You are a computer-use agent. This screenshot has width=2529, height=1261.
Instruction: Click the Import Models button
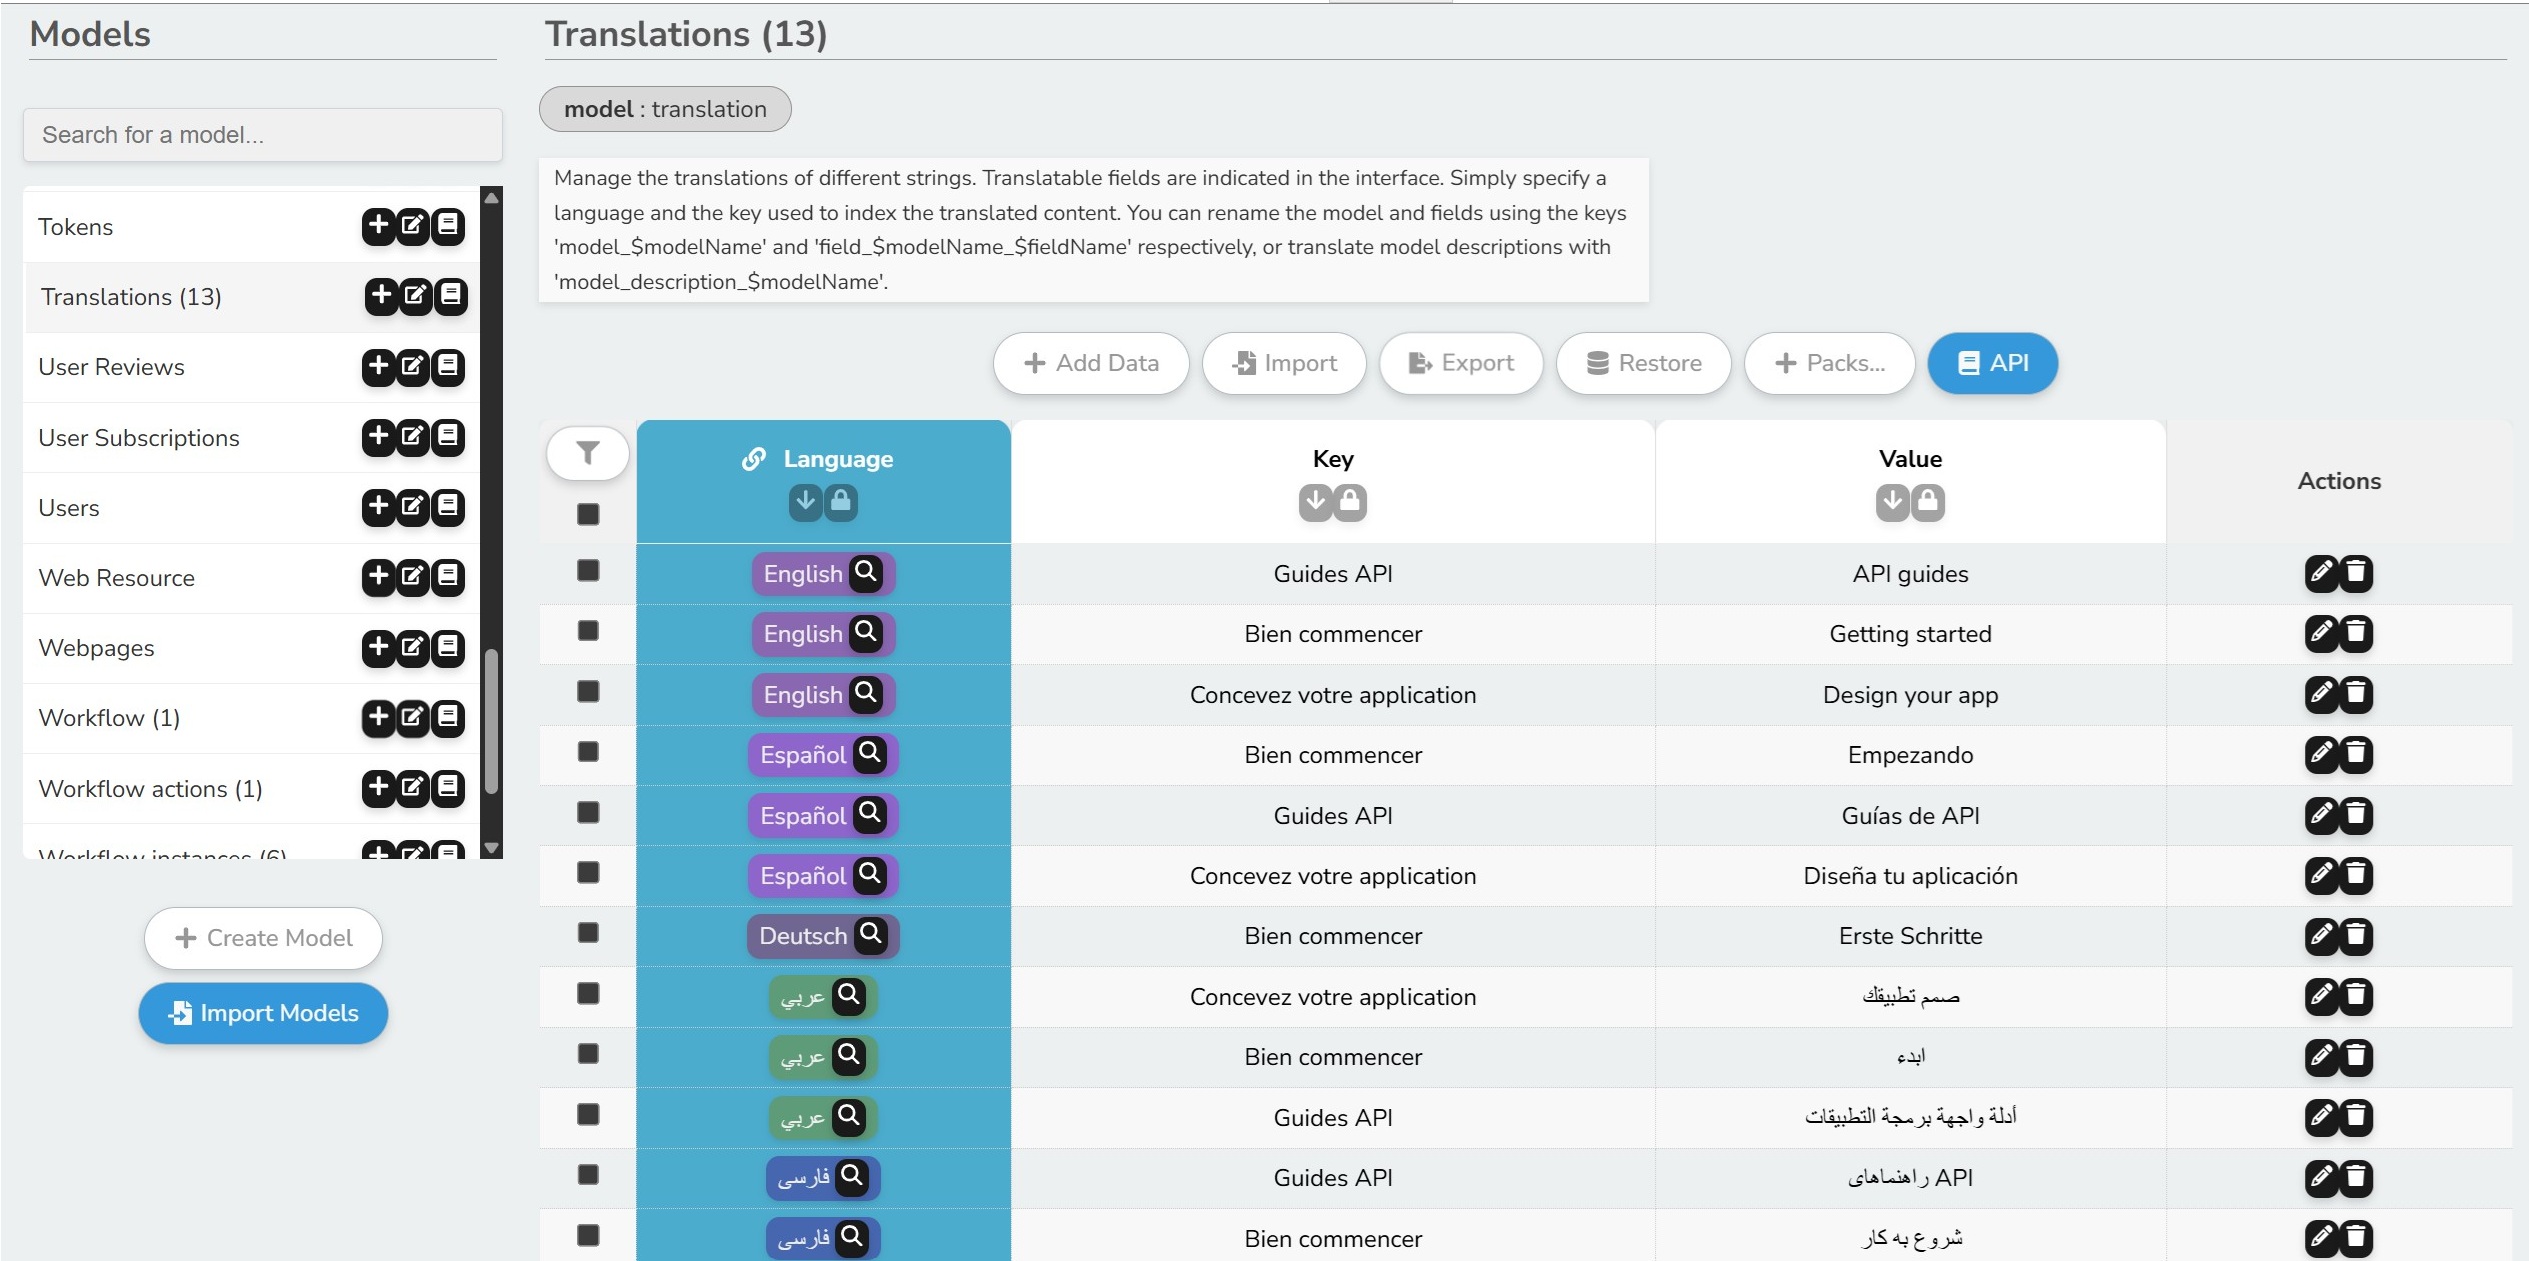[x=263, y=1013]
